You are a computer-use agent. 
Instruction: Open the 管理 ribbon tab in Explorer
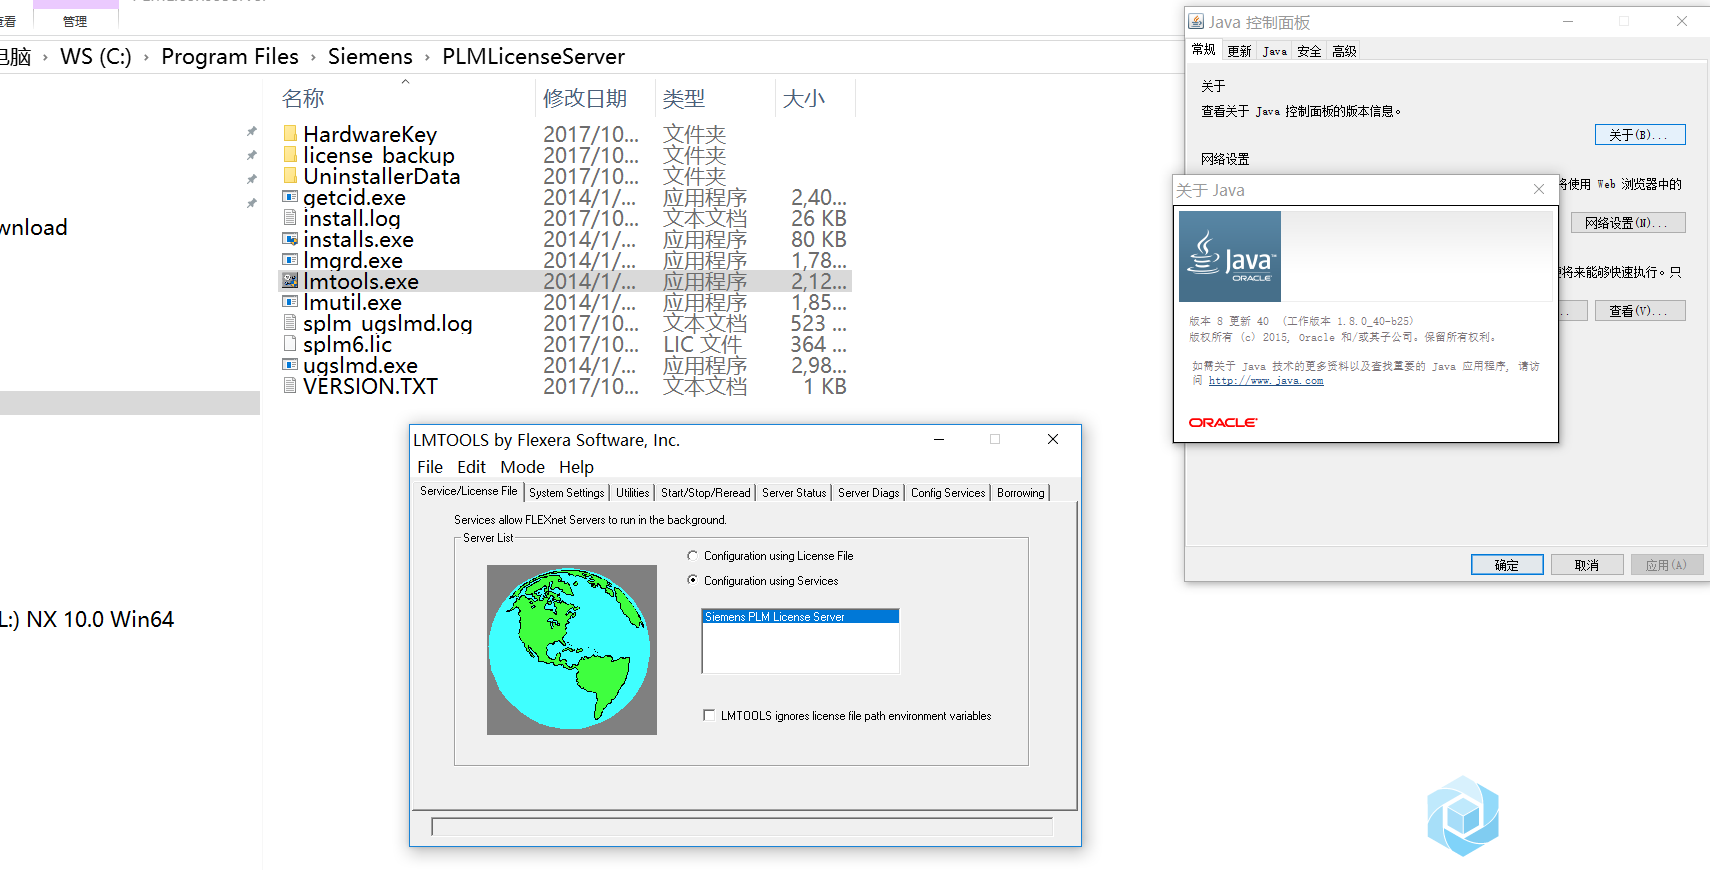click(75, 21)
